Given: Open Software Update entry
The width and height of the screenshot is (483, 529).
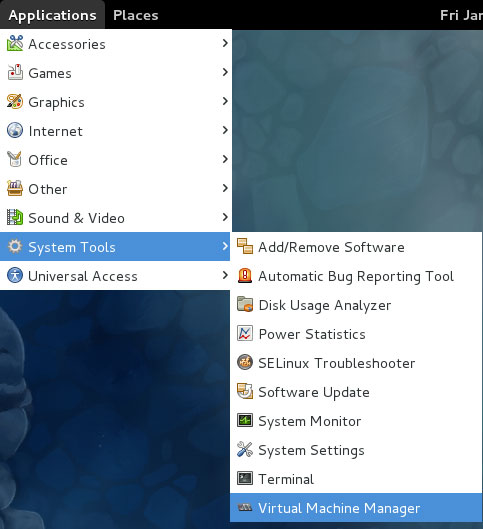Looking at the screenshot, I should click(356, 392).
